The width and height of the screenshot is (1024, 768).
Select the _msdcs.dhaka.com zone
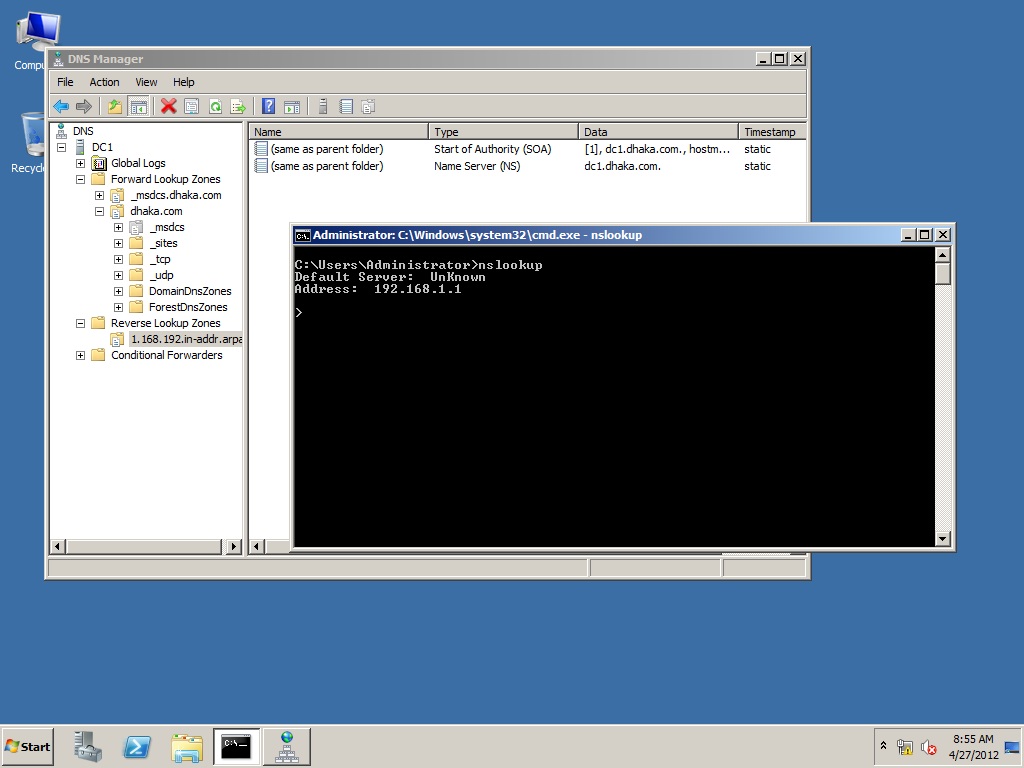(176, 195)
